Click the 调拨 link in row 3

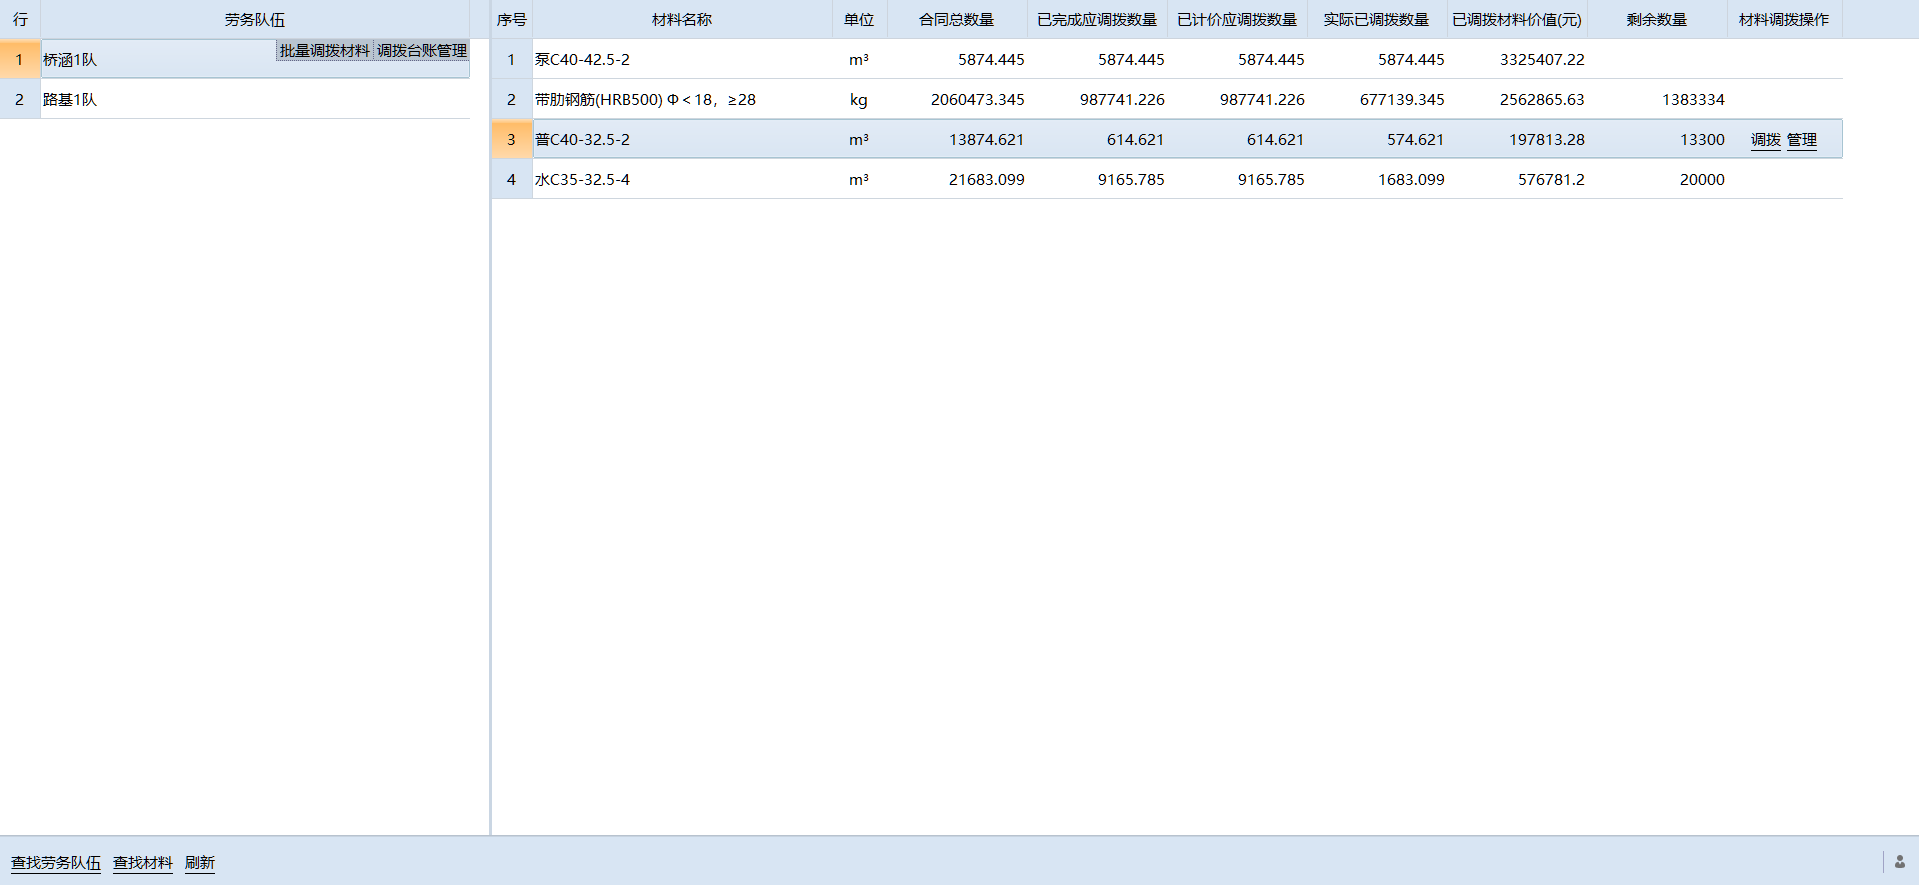[x=1765, y=140]
